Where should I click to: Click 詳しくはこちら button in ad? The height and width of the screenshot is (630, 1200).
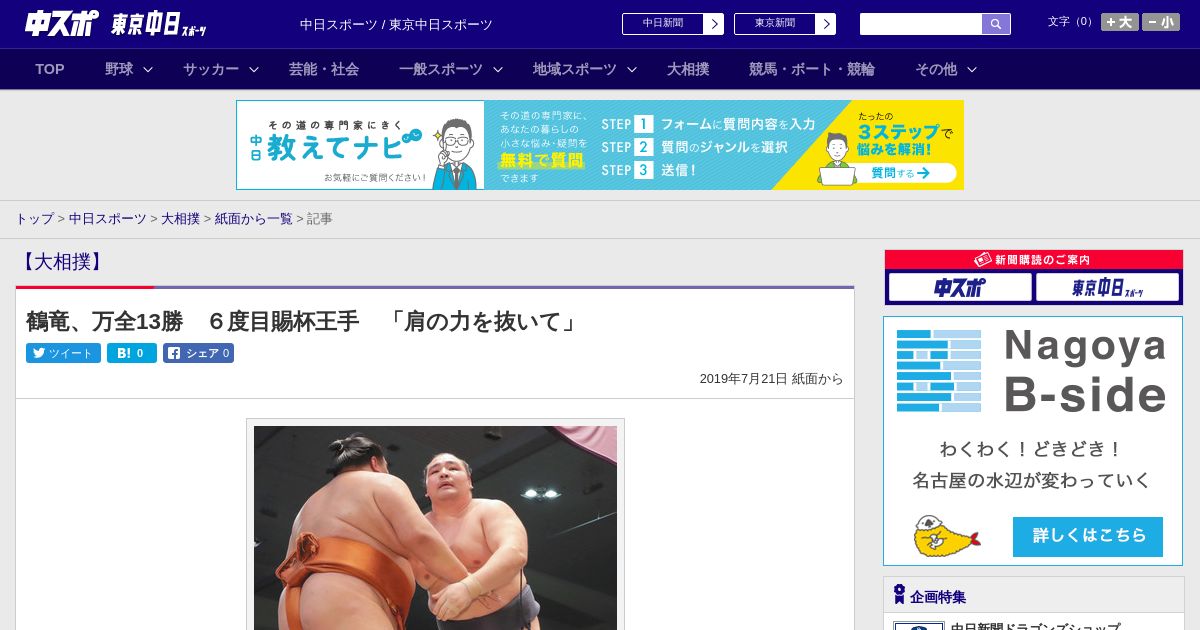click(1088, 537)
